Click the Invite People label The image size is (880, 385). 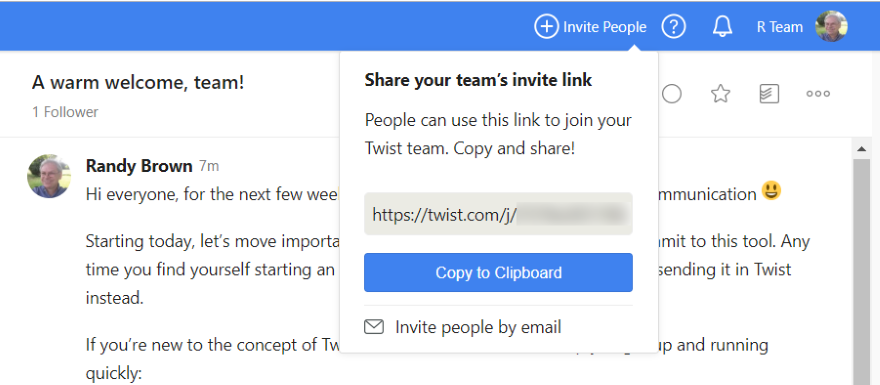click(x=605, y=27)
